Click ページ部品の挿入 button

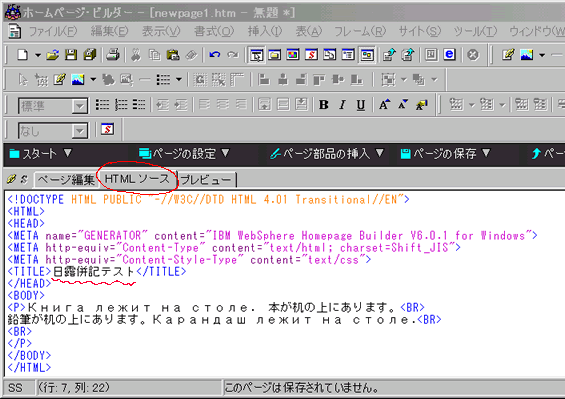(327, 154)
